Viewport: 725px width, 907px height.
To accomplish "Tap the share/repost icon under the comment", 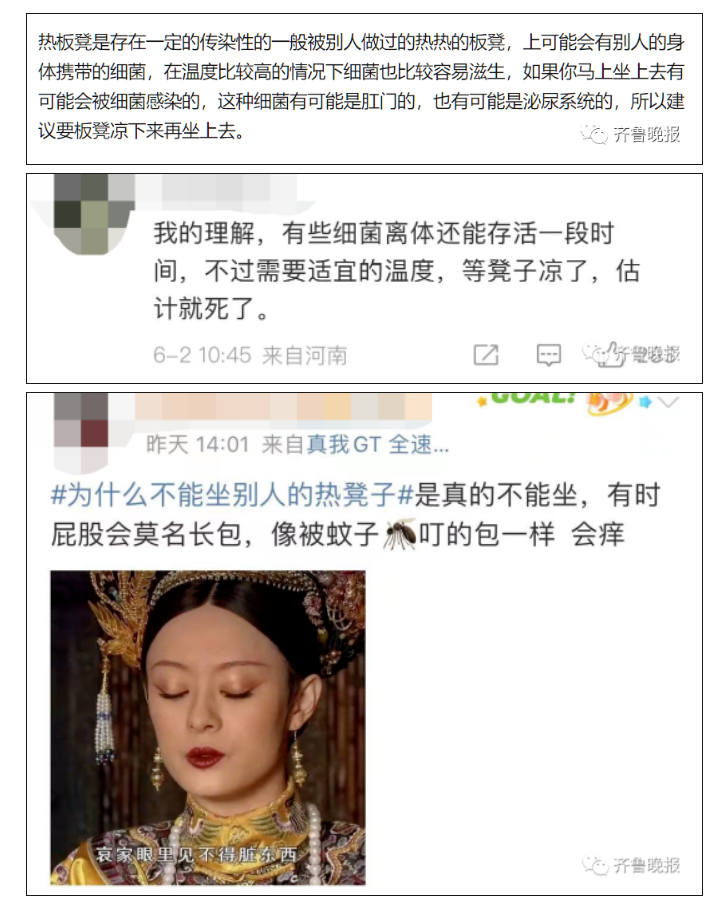I will pyautogui.click(x=485, y=355).
